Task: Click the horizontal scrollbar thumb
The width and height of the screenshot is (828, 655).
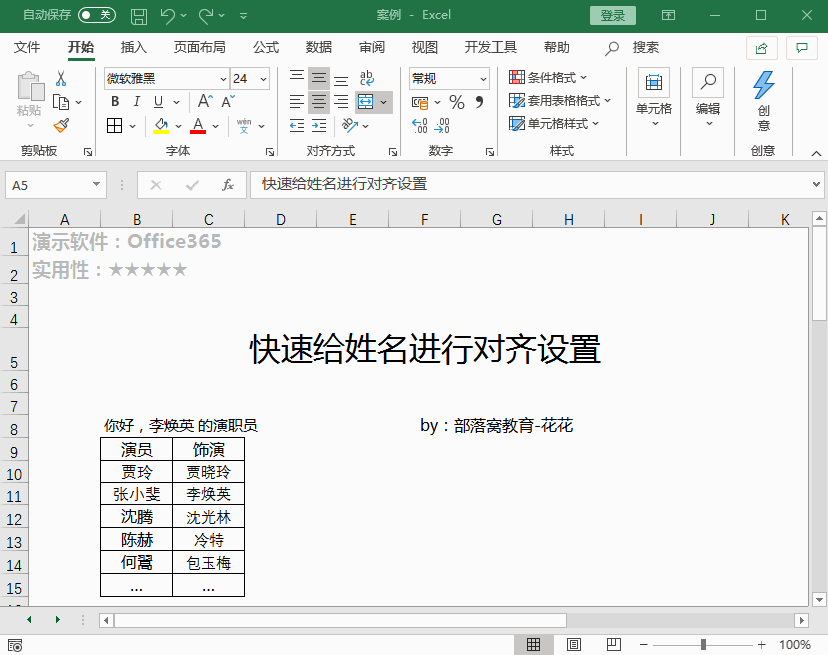Action: [340, 620]
